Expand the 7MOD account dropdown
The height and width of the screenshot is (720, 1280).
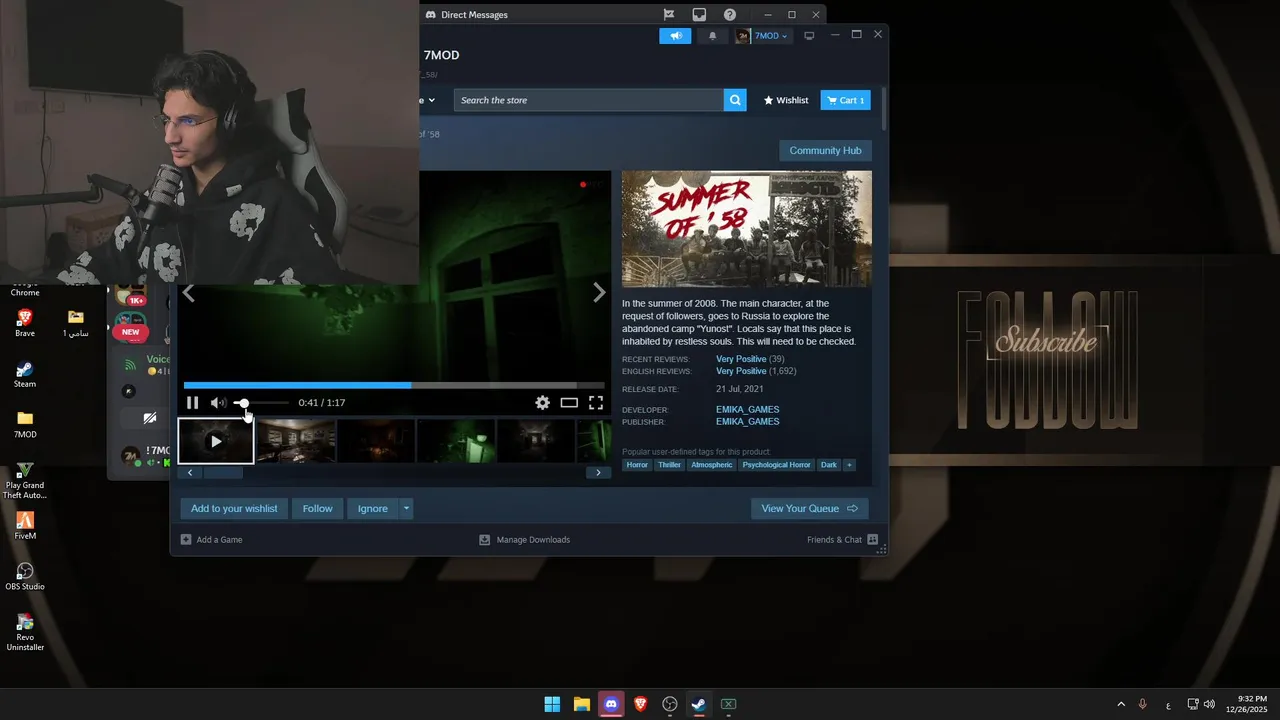coord(762,35)
